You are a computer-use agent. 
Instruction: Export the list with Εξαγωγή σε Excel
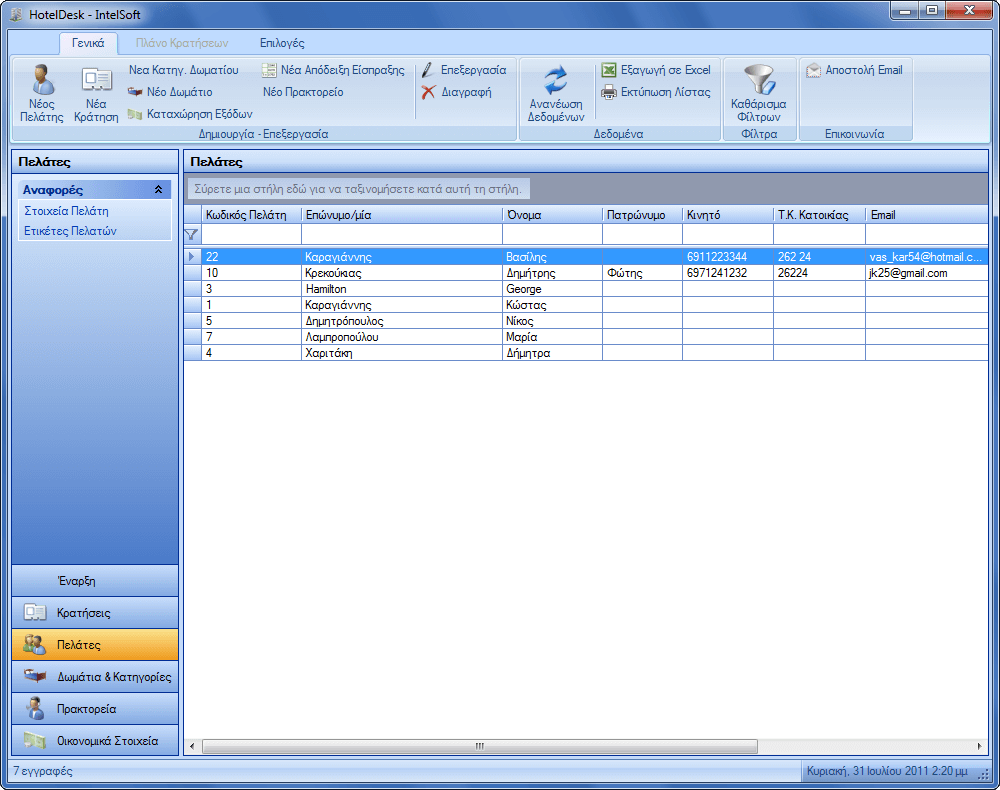pyautogui.click(x=656, y=70)
